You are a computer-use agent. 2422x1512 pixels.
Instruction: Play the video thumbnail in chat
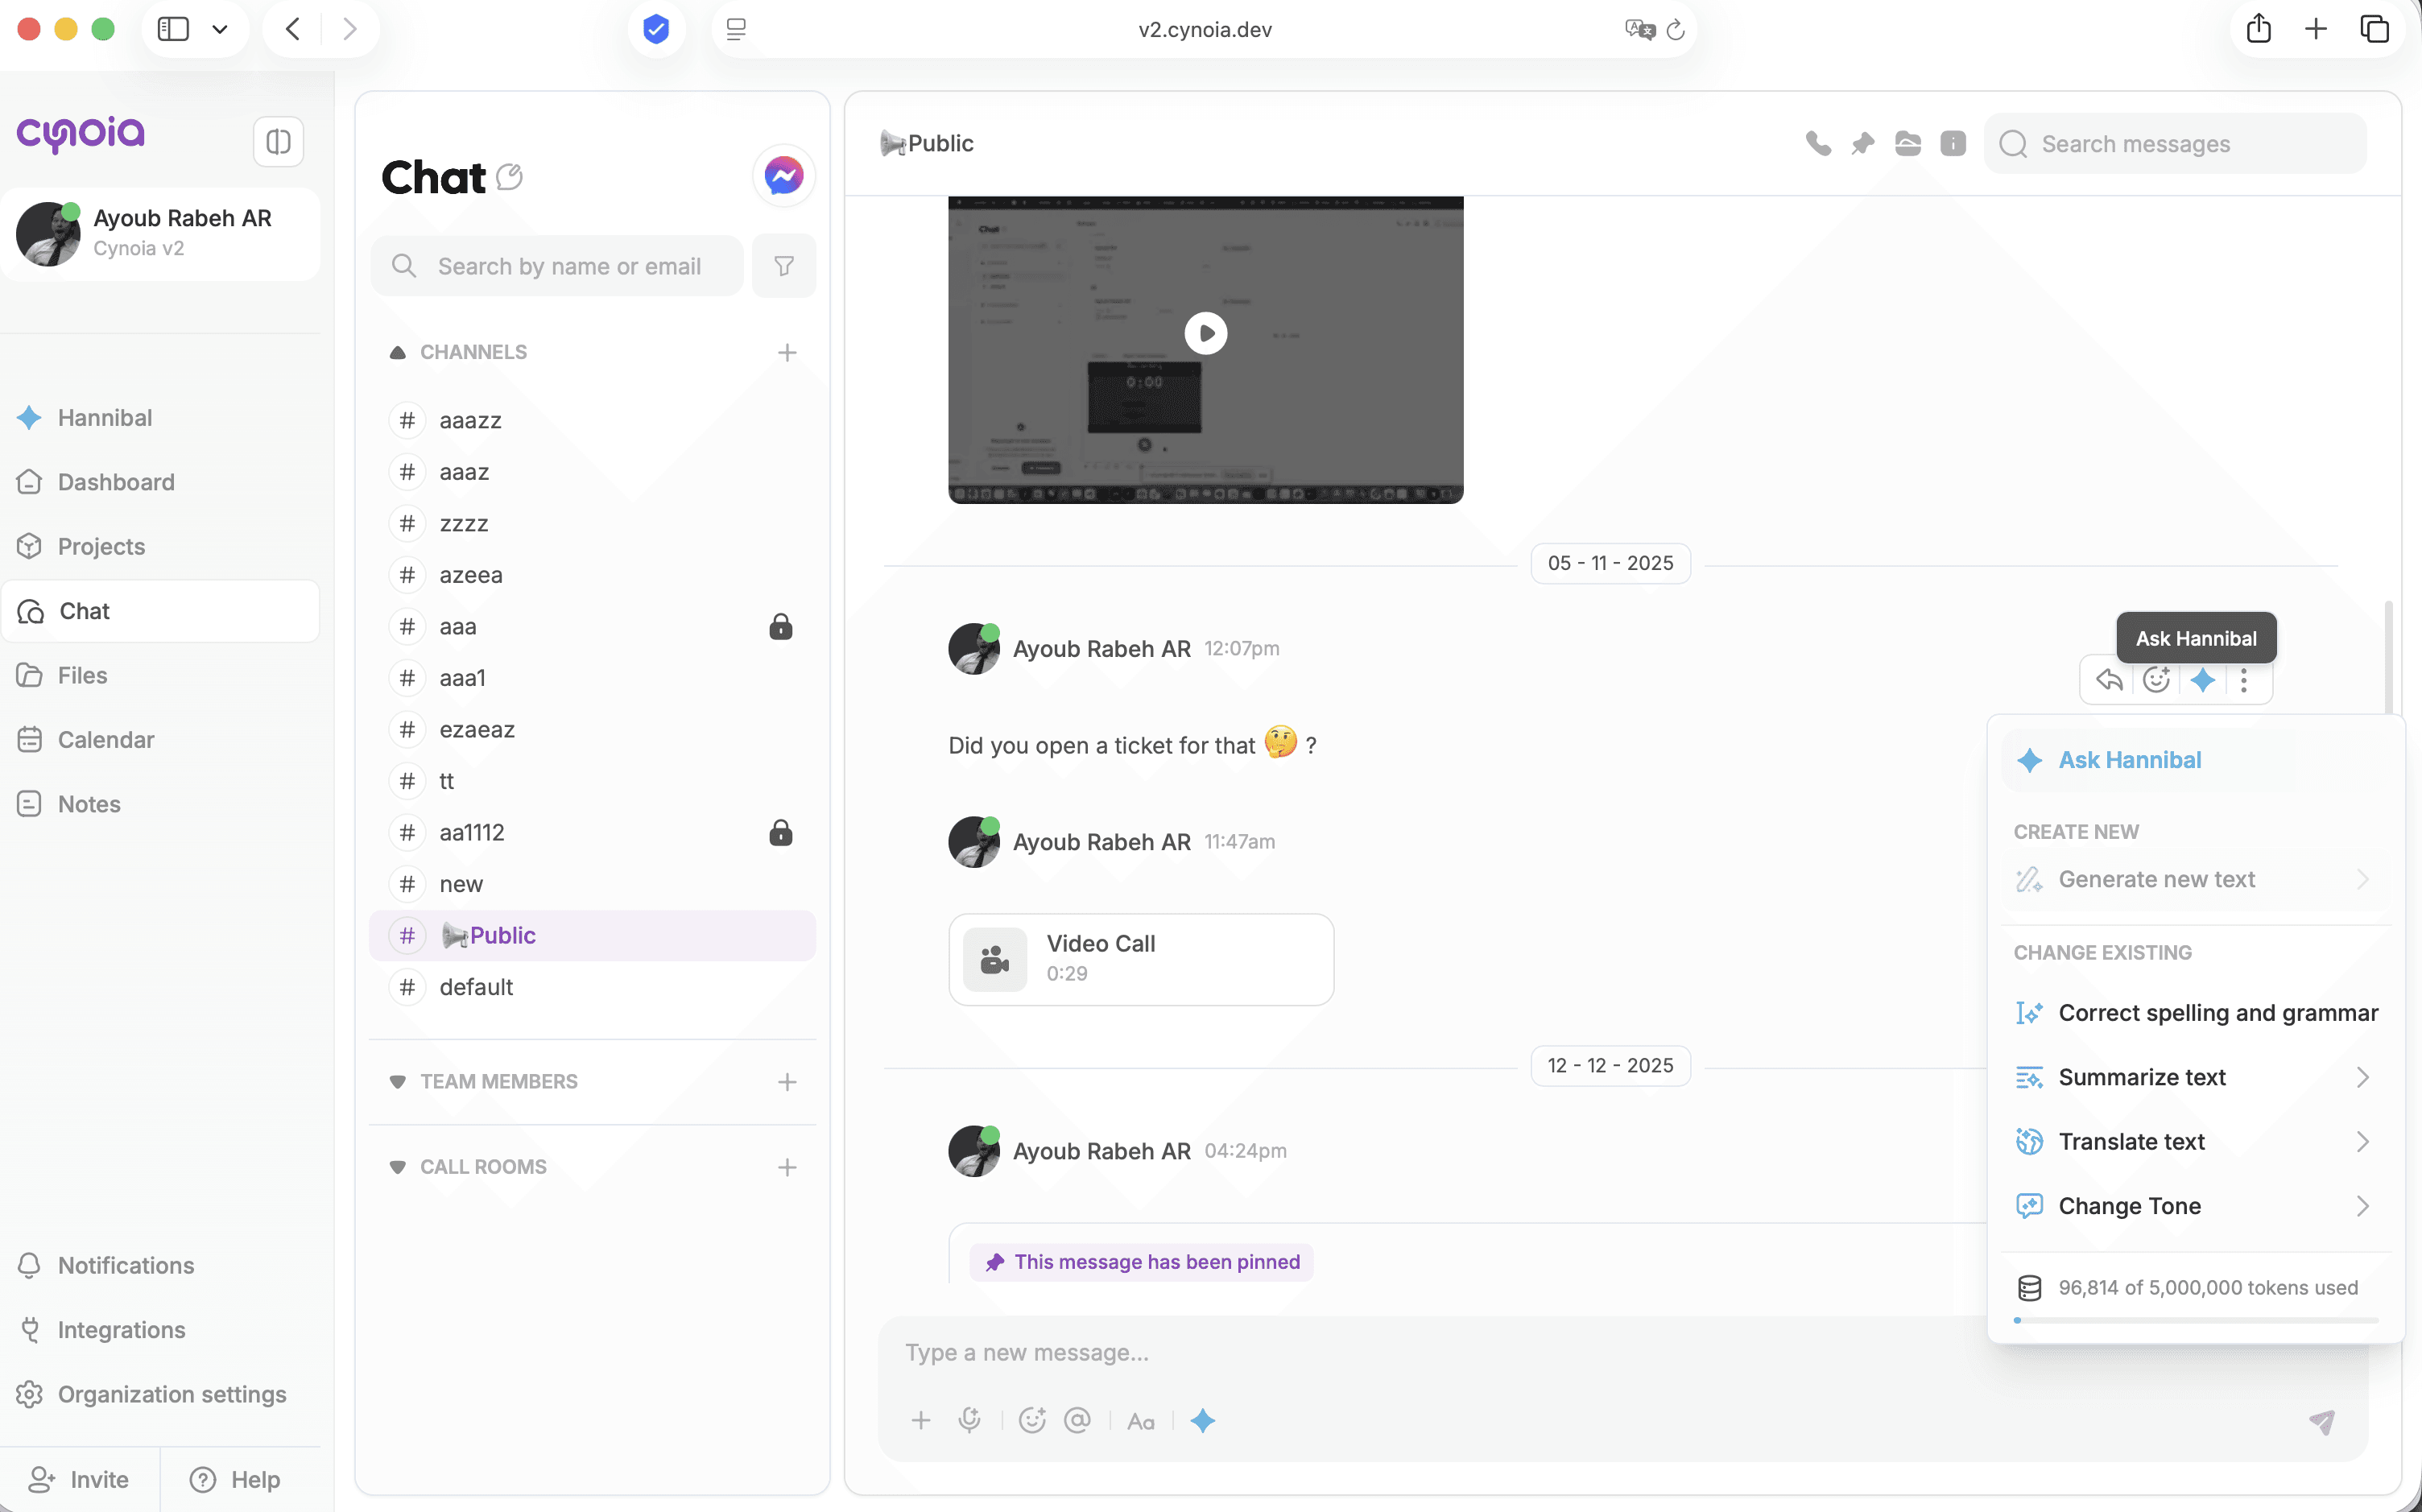(x=1205, y=333)
